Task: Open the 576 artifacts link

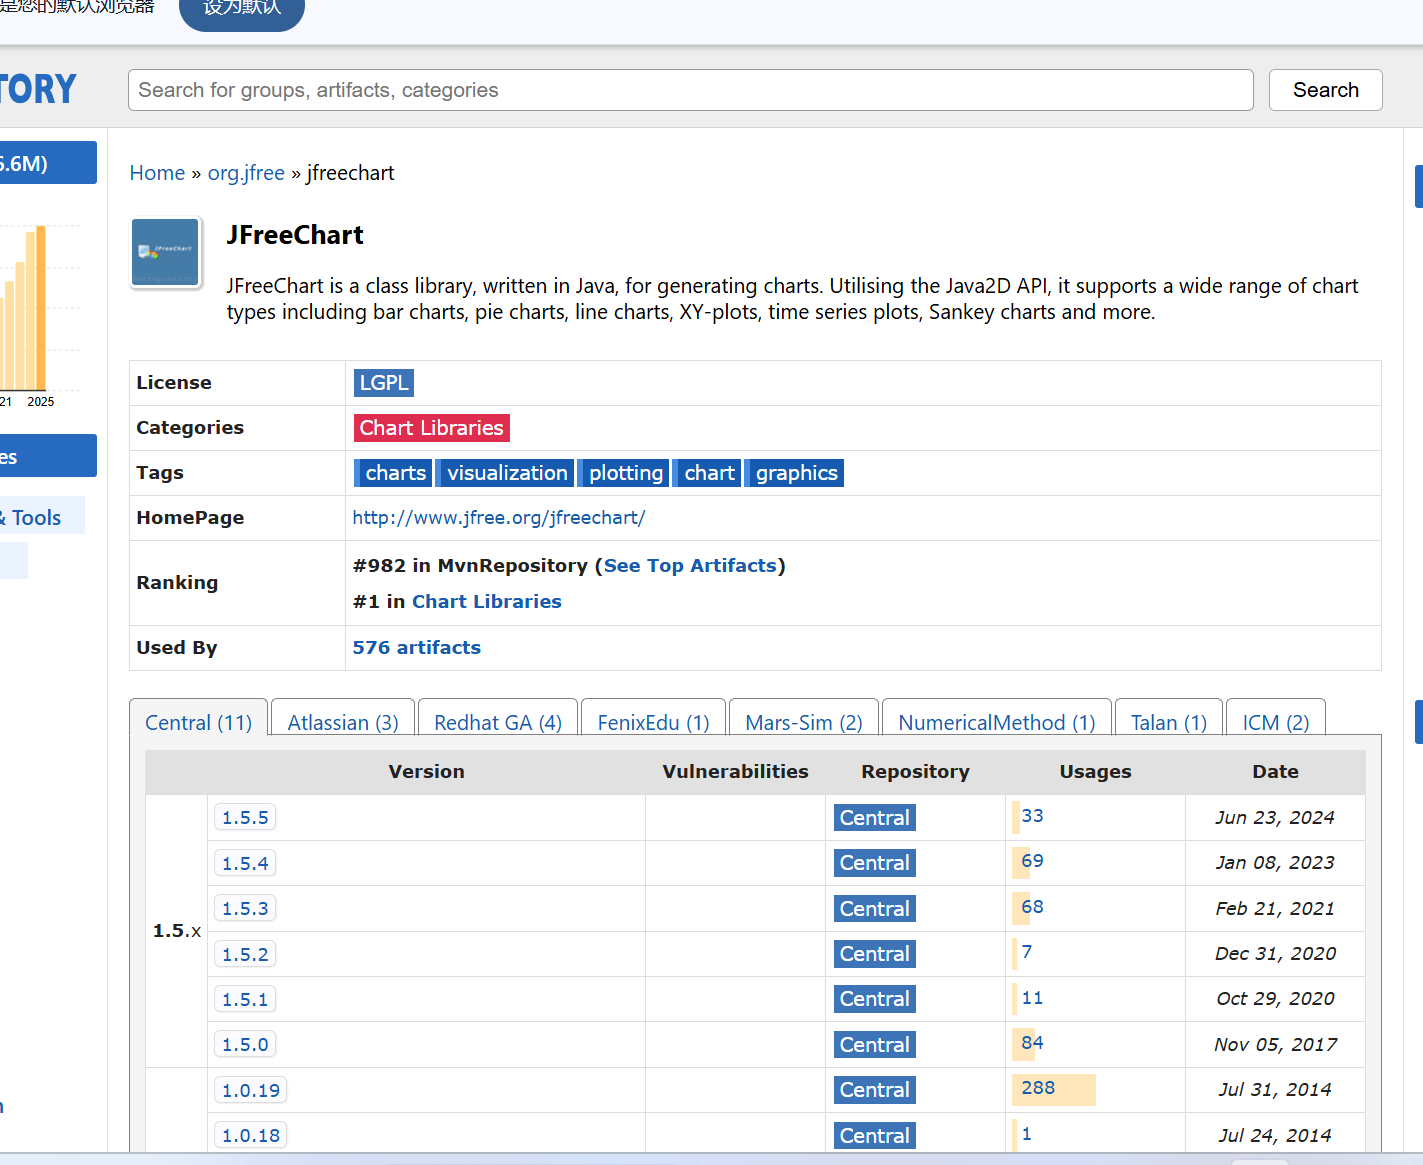Action: coord(417,648)
